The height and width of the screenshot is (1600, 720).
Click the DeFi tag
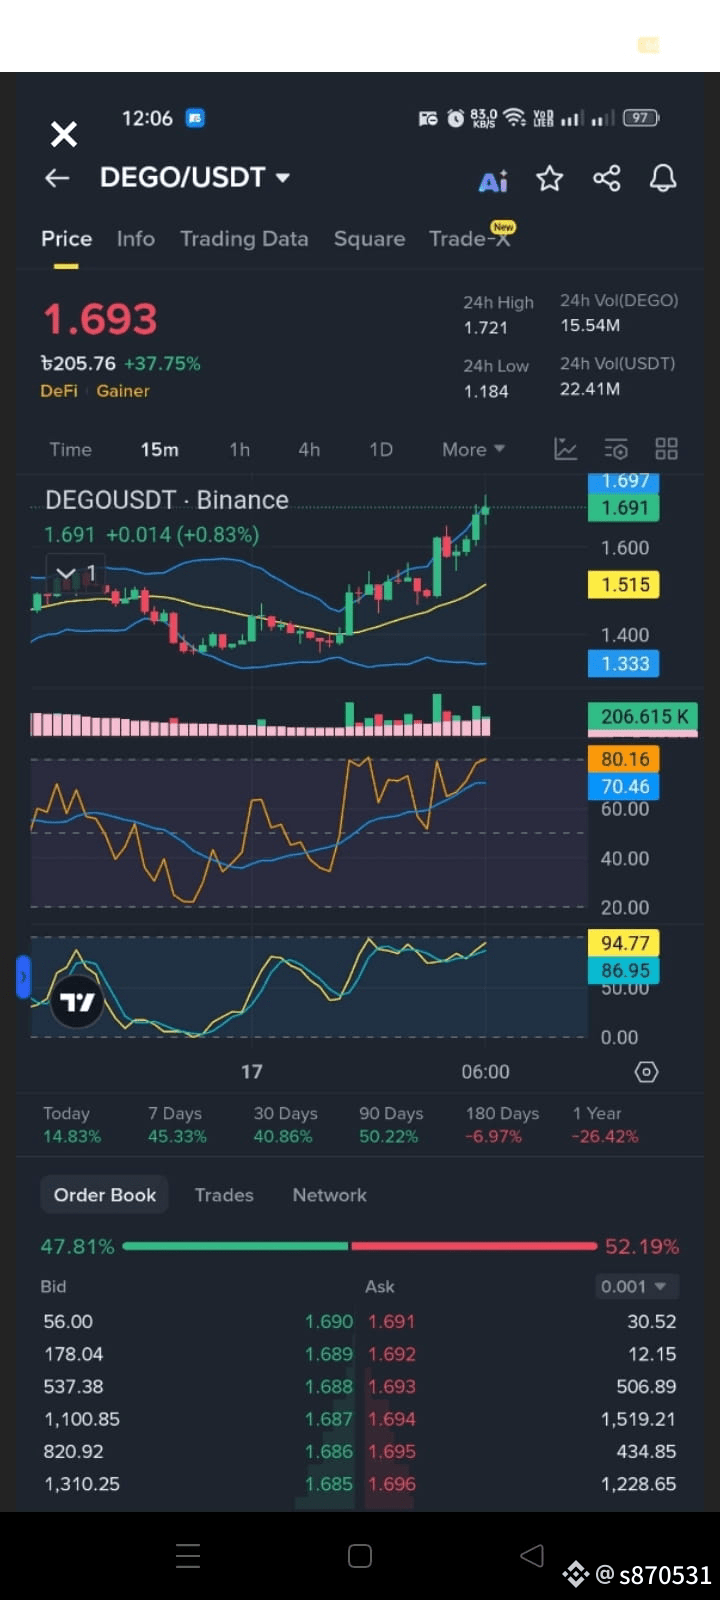(59, 391)
